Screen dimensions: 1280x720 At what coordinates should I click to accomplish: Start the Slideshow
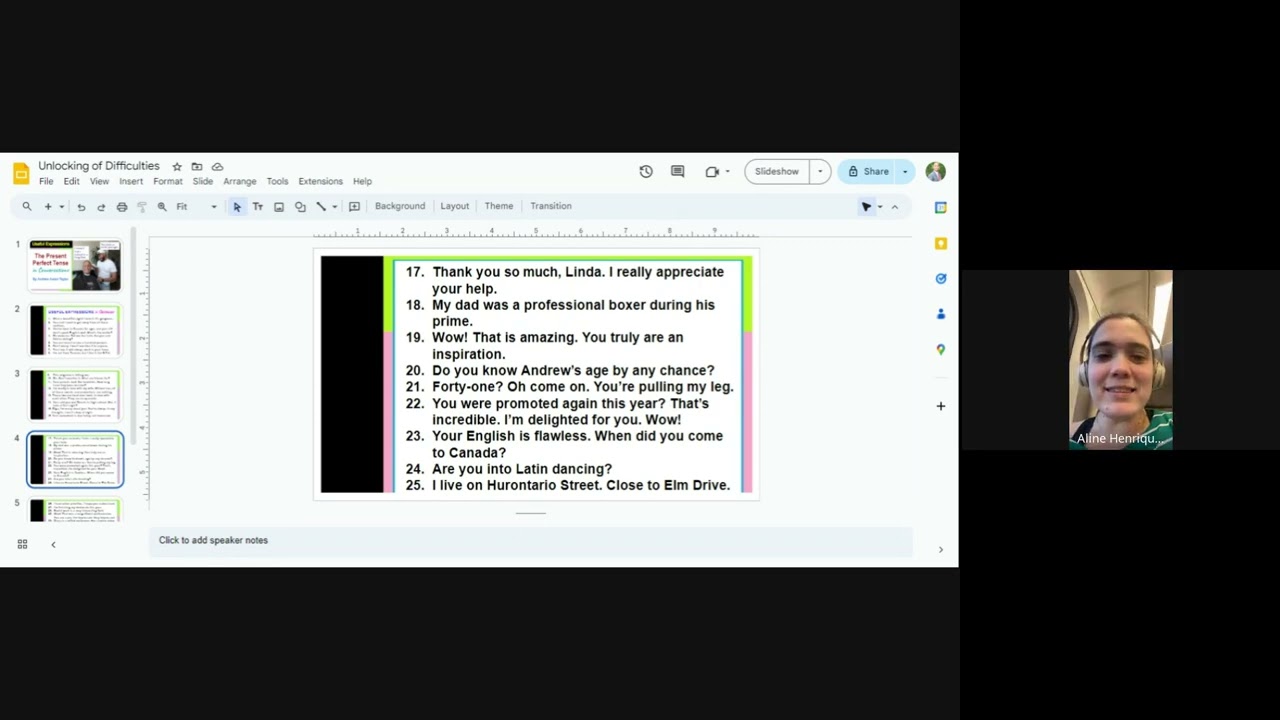(777, 172)
